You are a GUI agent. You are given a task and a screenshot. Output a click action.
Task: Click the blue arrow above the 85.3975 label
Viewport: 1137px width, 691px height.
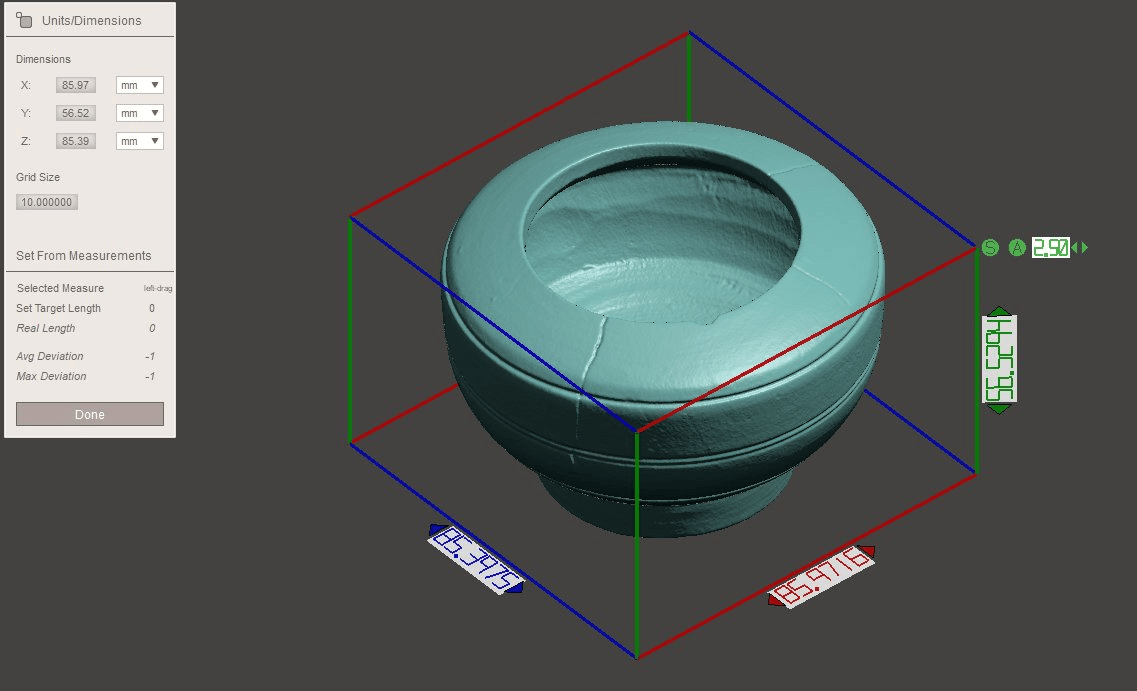[x=437, y=529]
